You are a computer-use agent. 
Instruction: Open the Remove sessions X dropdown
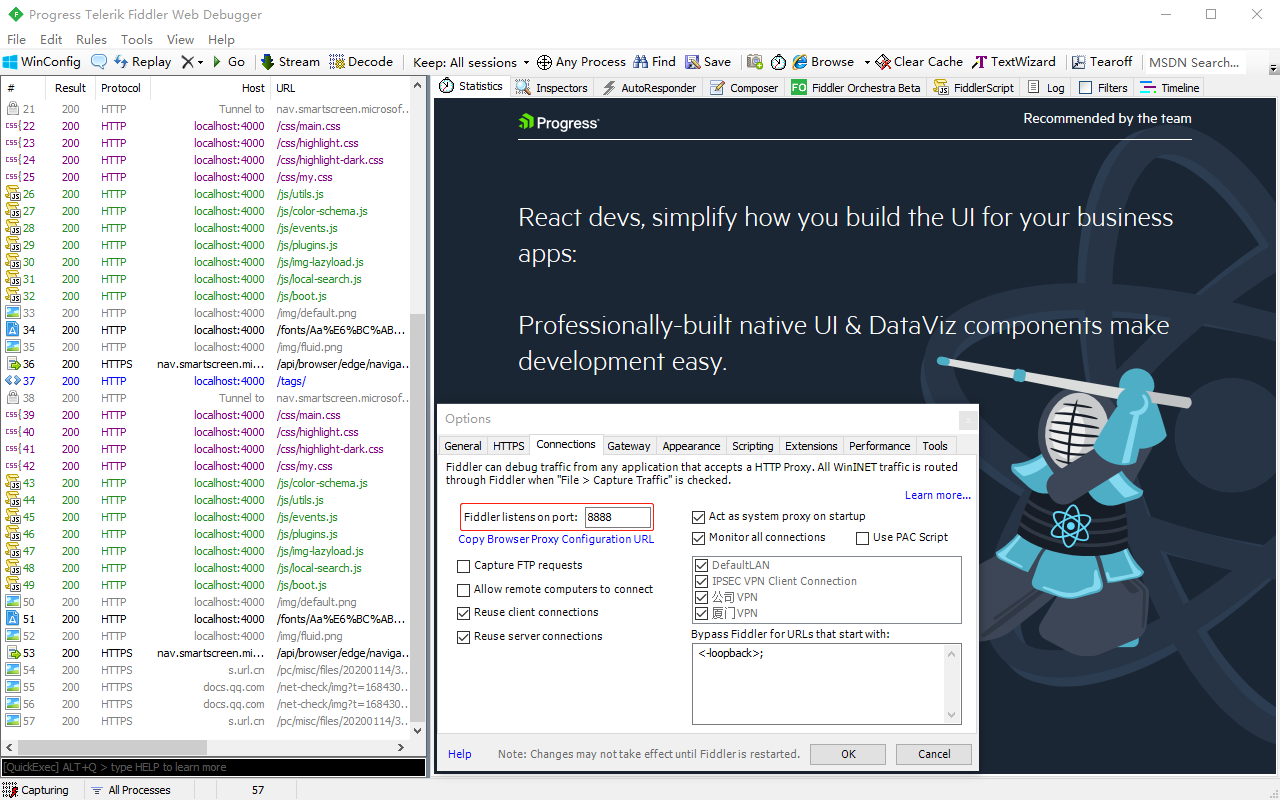pyautogui.click(x=192, y=62)
